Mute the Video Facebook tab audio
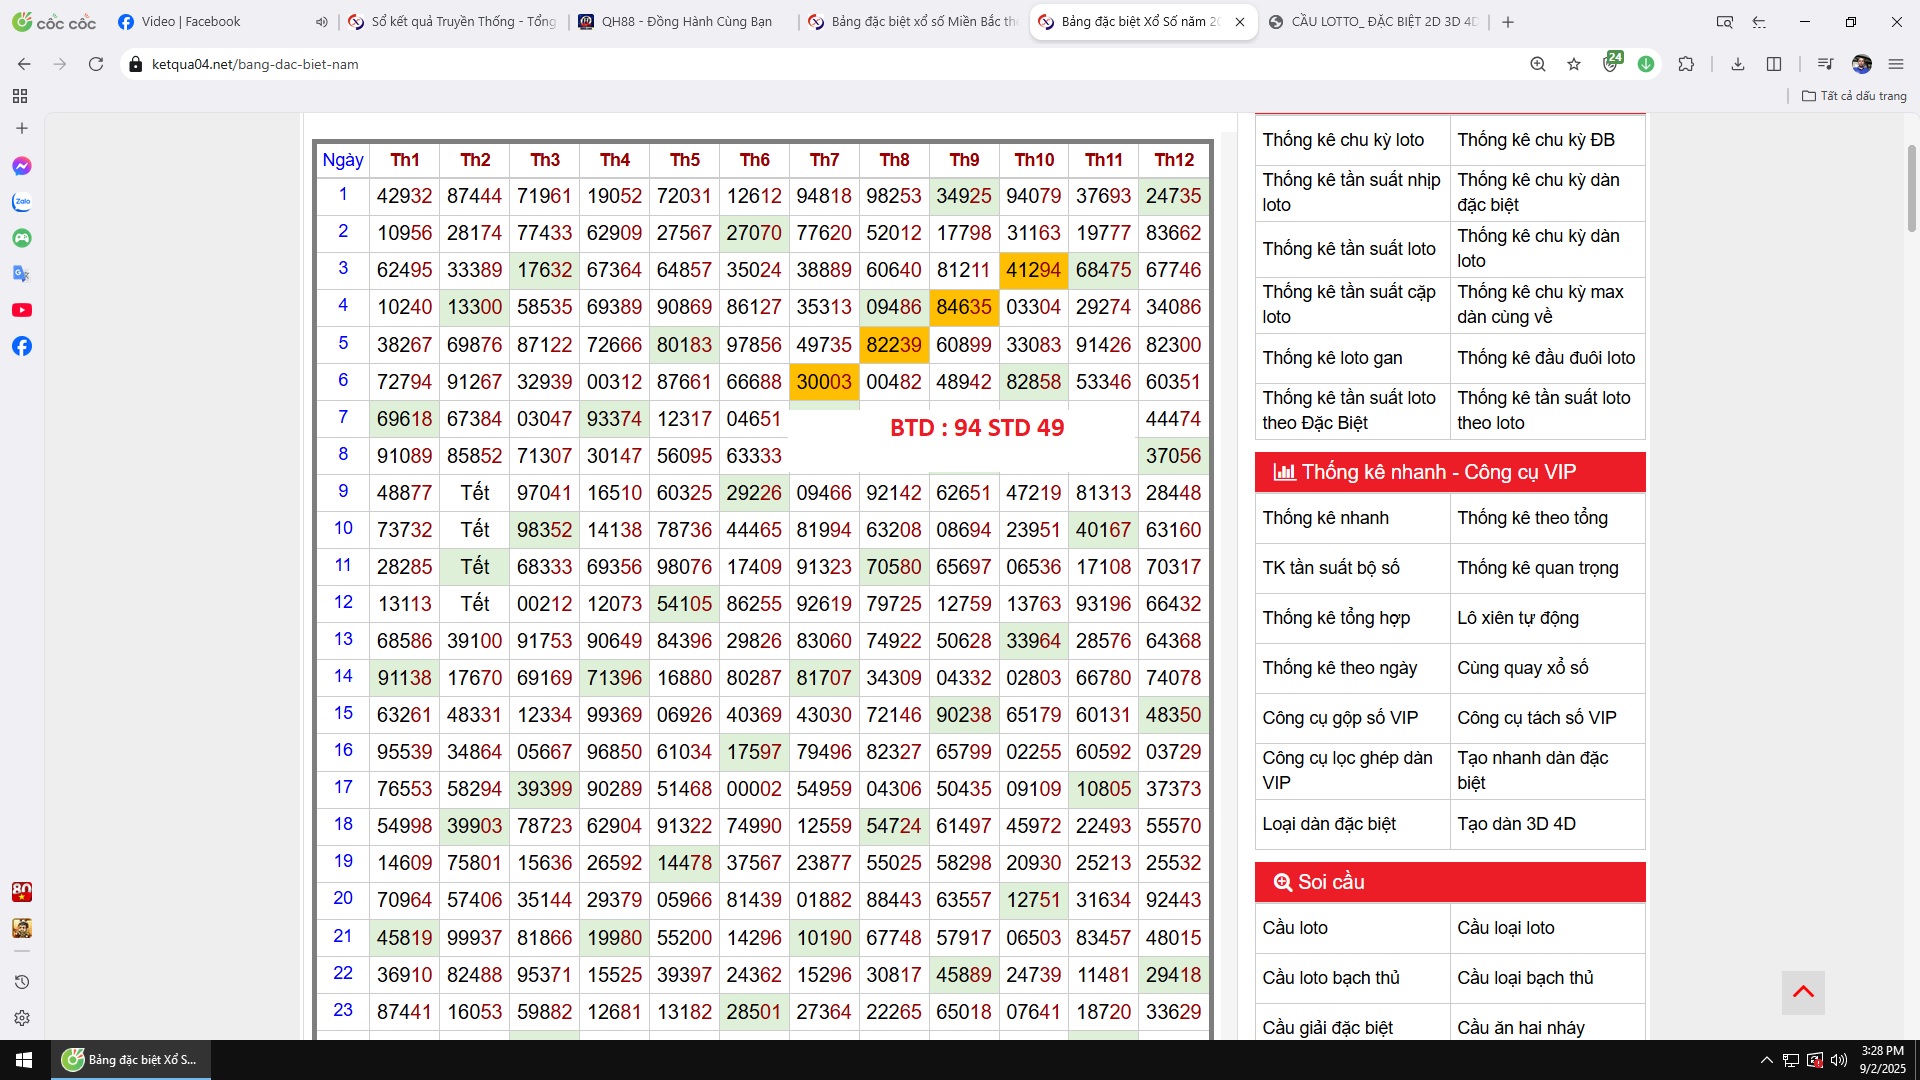This screenshot has width=1920, height=1080. (x=321, y=22)
